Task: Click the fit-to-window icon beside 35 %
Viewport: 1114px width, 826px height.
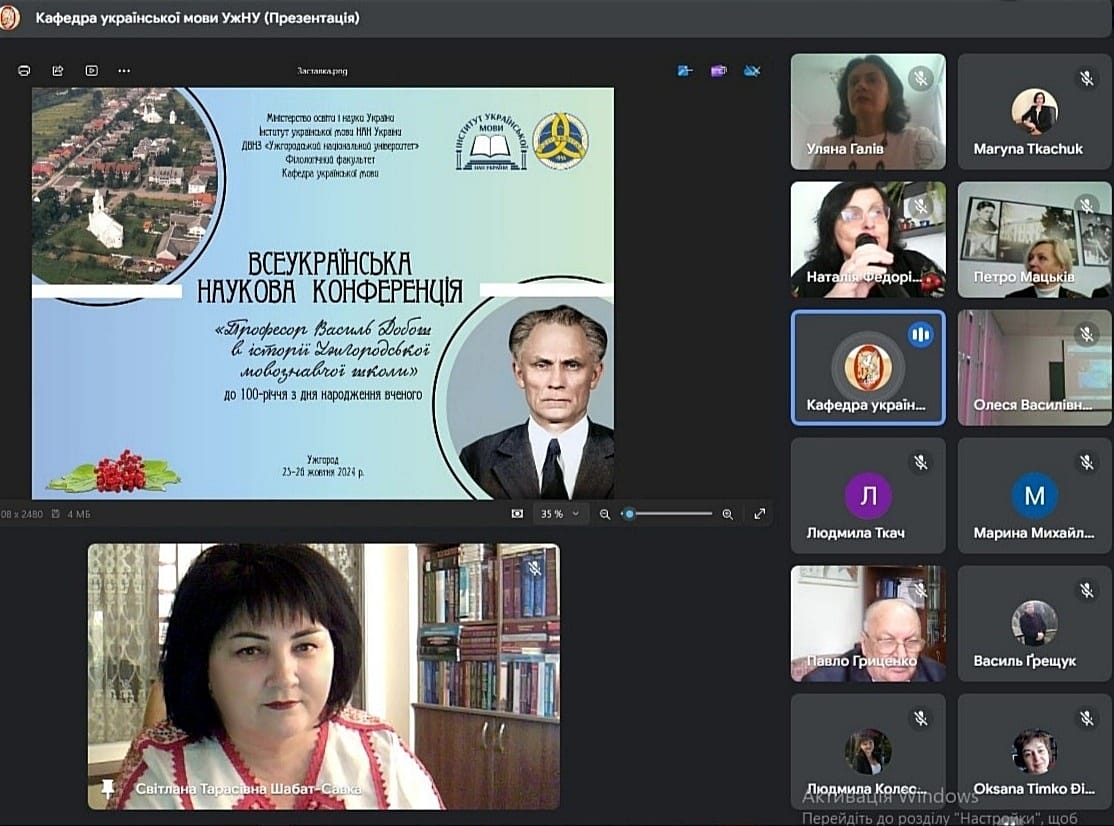Action: pos(517,513)
